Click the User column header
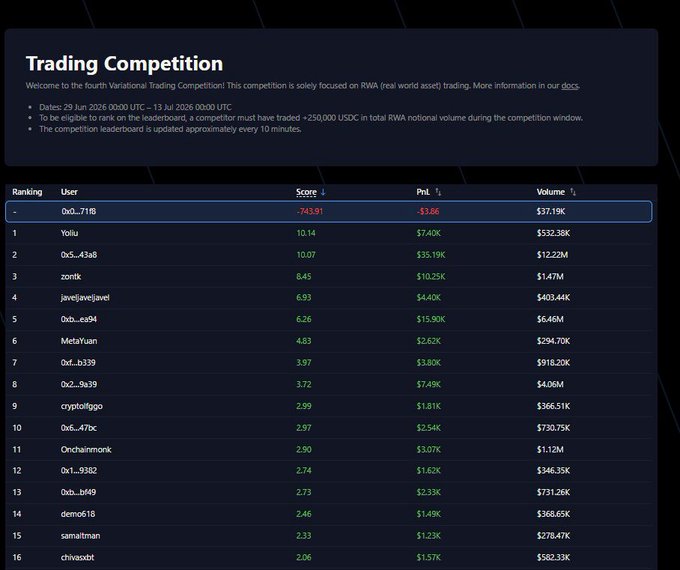Screen dimensions: 680x570 (x=69, y=192)
